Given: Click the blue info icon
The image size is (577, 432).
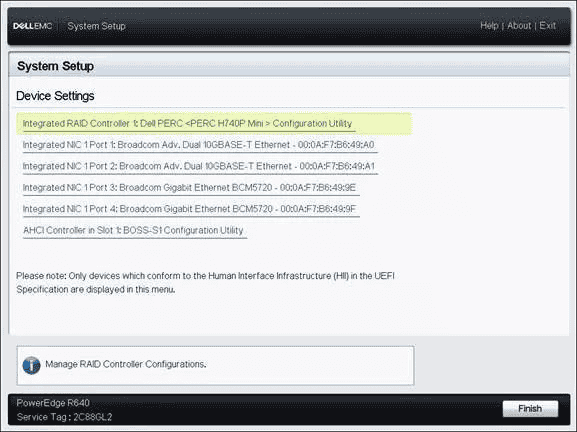Looking at the screenshot, I should click(31, 365).
